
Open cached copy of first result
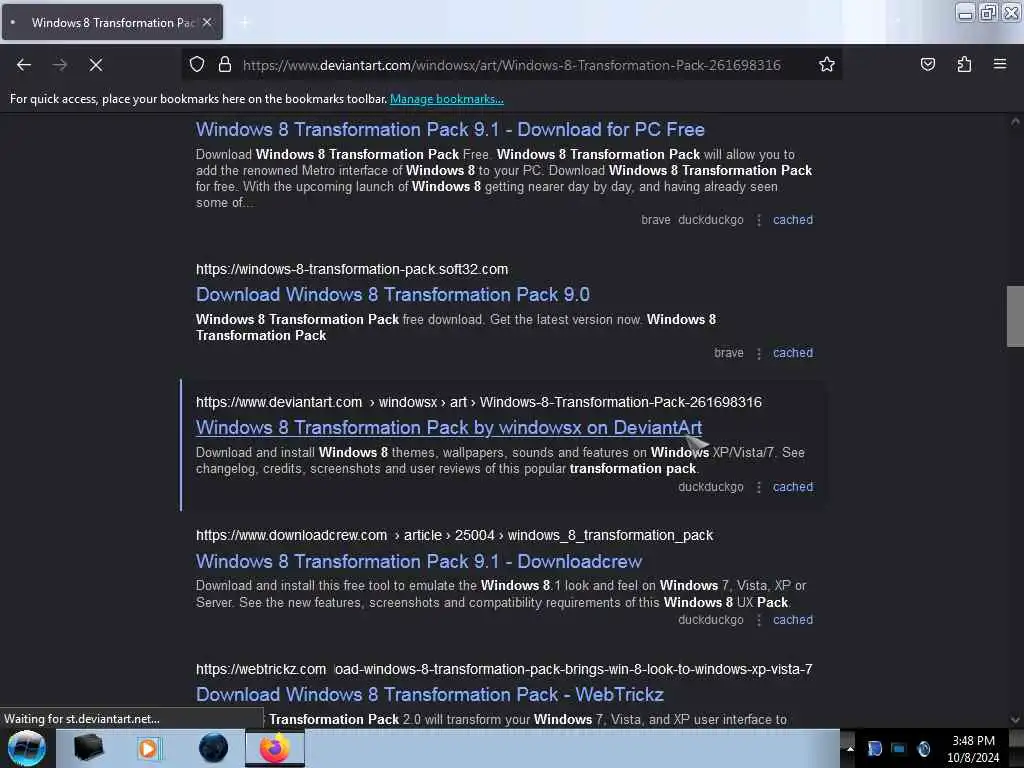coord(793,220)
